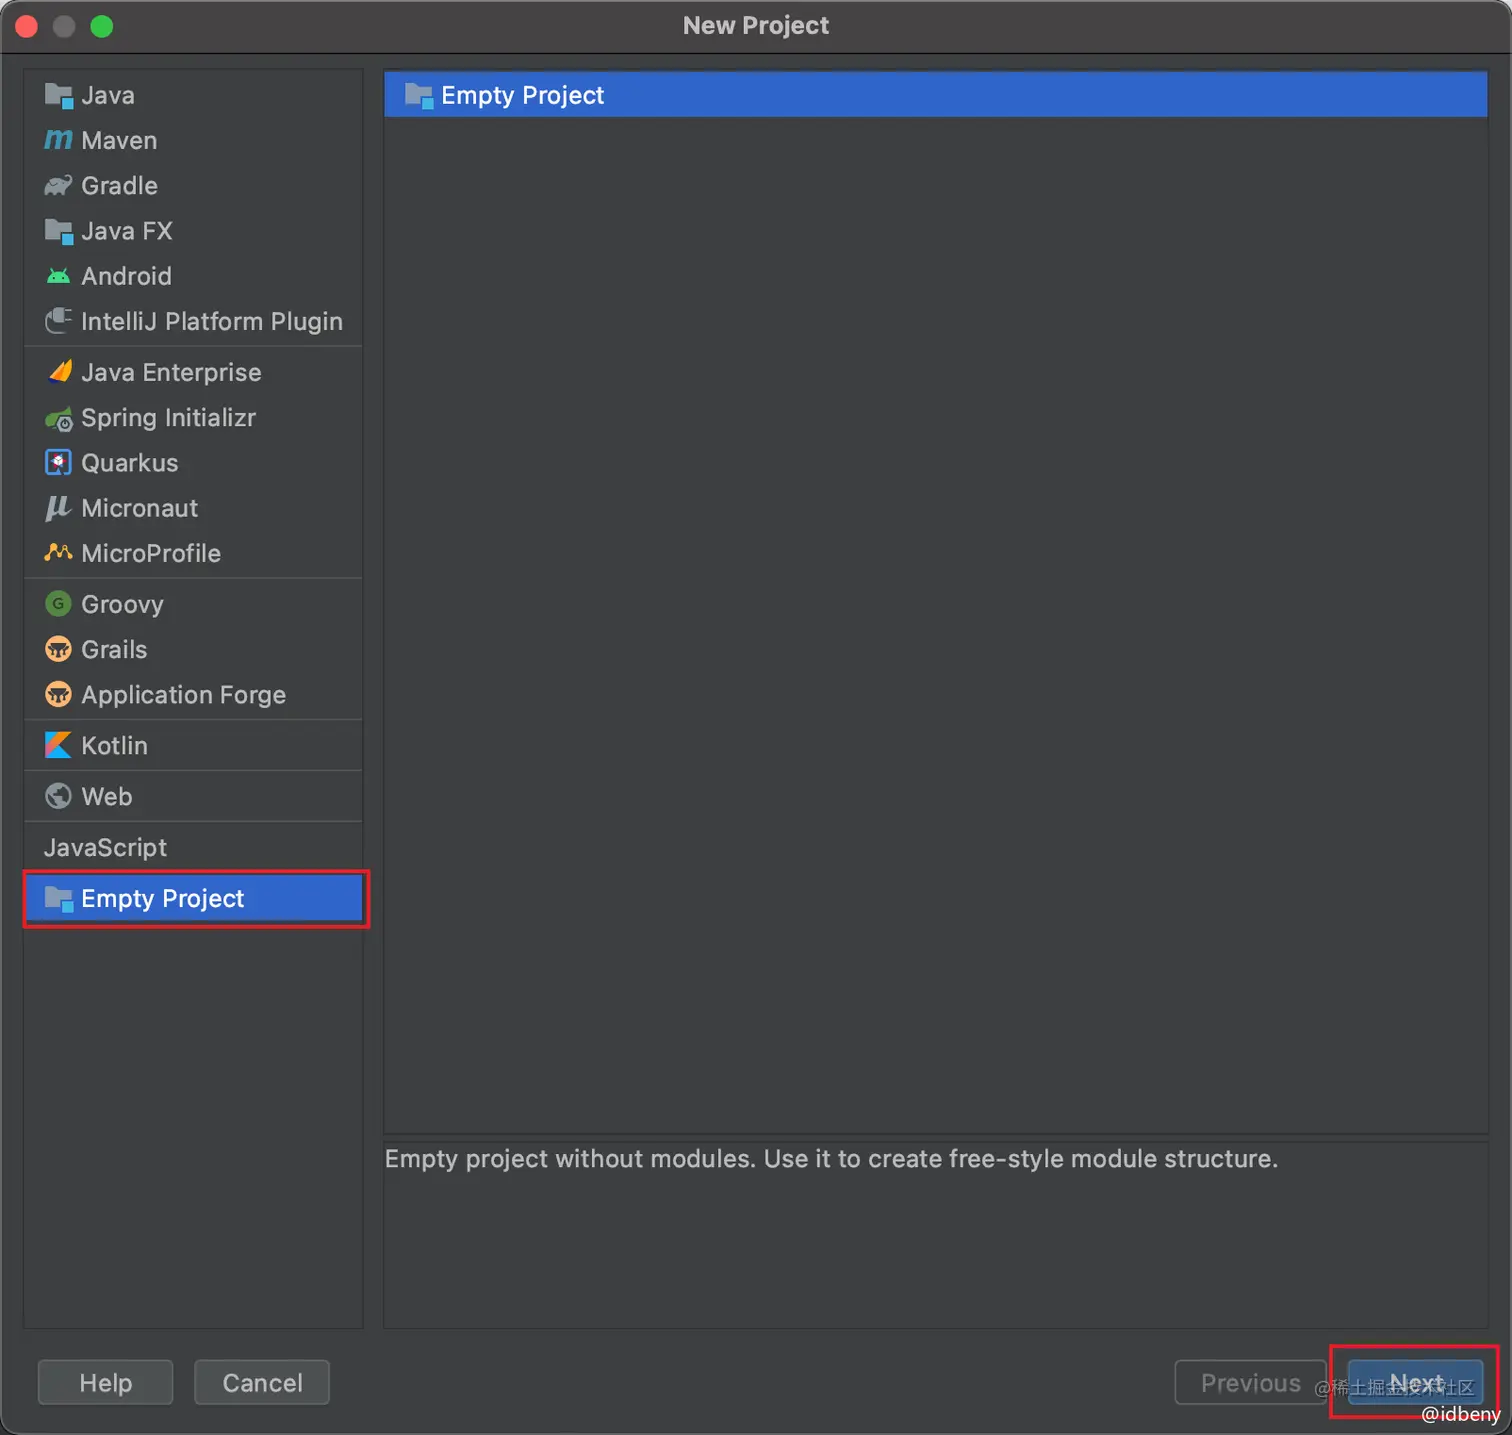
Task: Choose Spring Initializr label
Action: 168,418
